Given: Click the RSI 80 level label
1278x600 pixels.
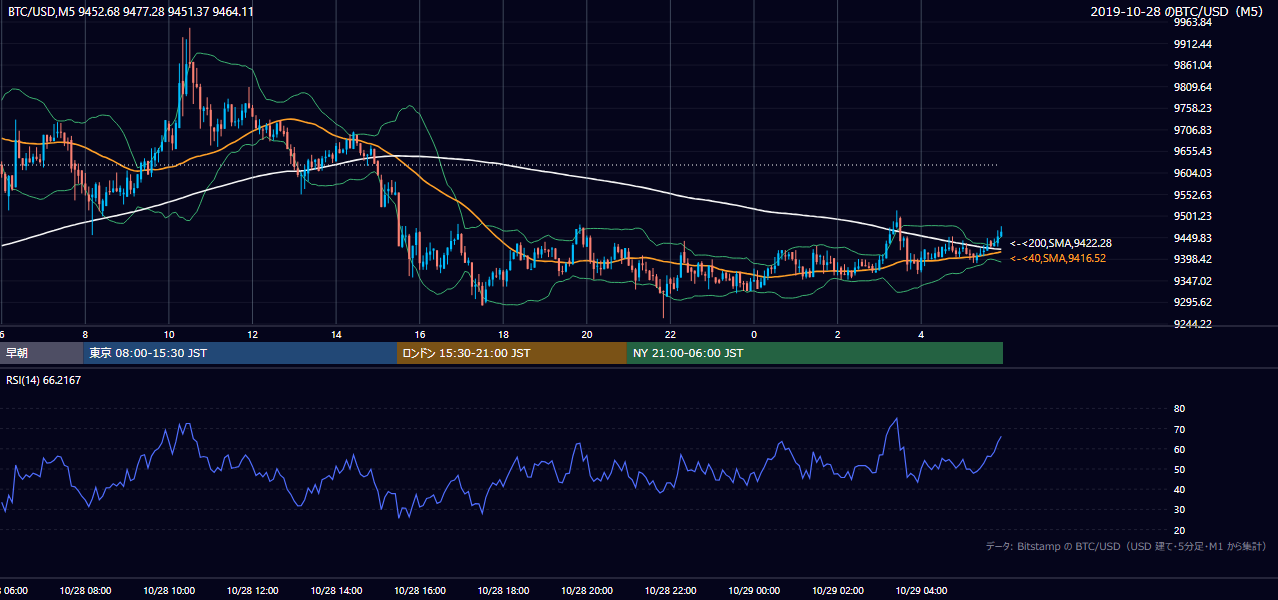Looking at the screenshot, I should tap(1180, 409).
